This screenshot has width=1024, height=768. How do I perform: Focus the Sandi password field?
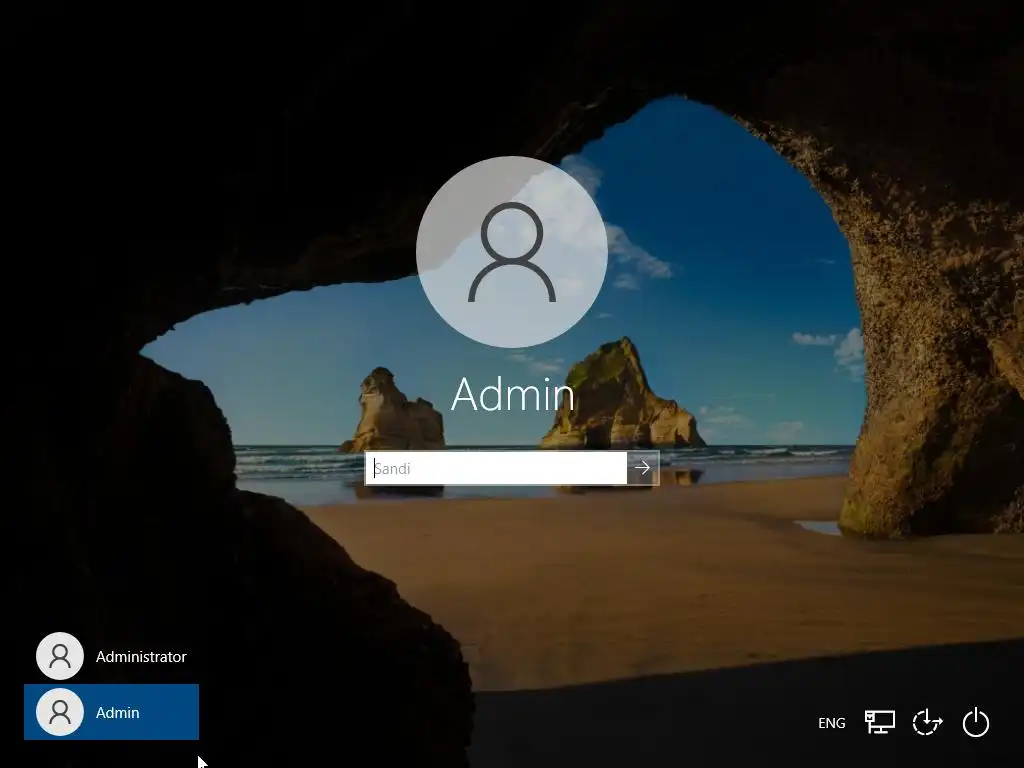click(x=496, y=468)
